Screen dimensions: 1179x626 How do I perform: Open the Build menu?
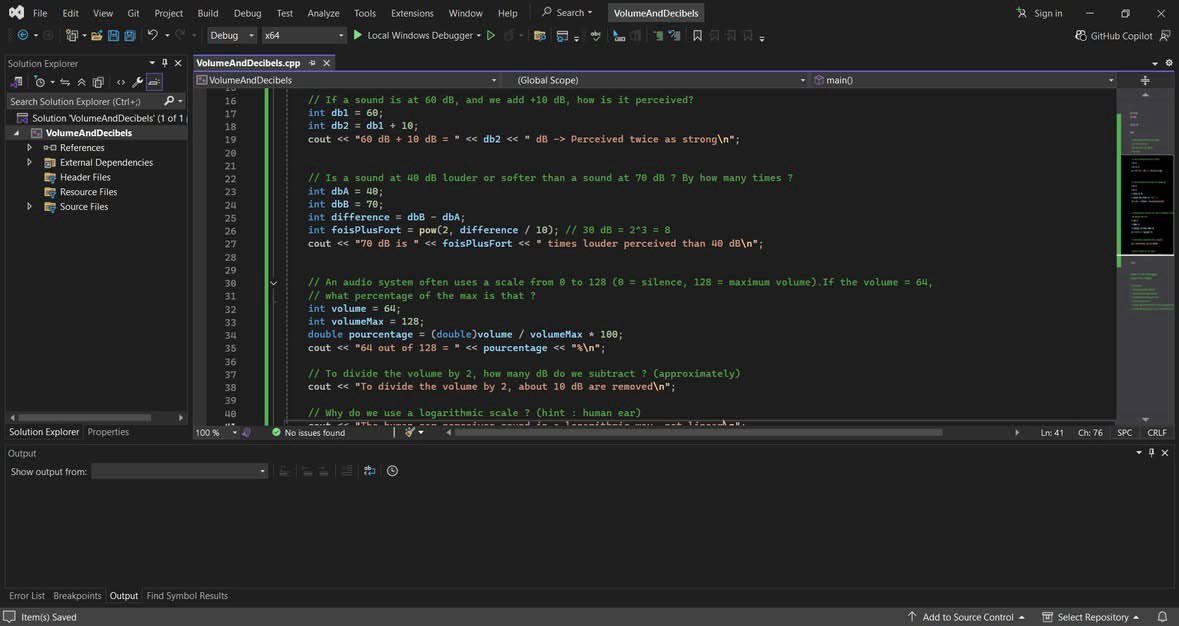click(x=208, y=13)
